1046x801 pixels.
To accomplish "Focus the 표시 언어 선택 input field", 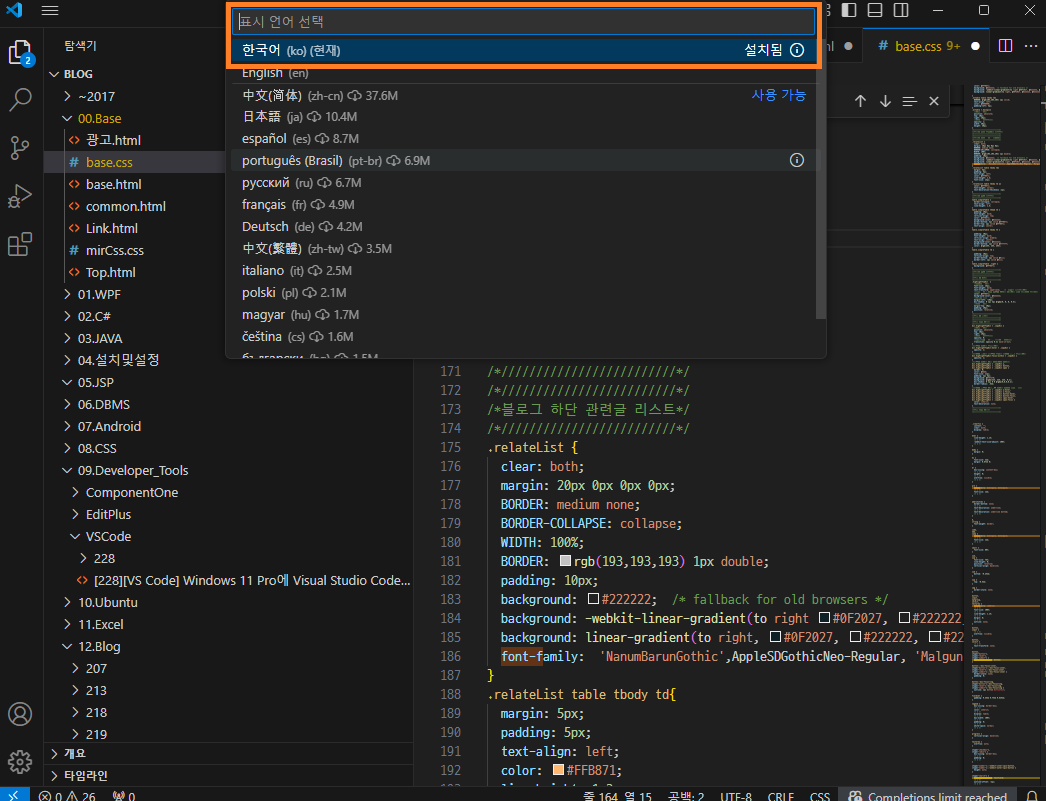I will [524, 21].
